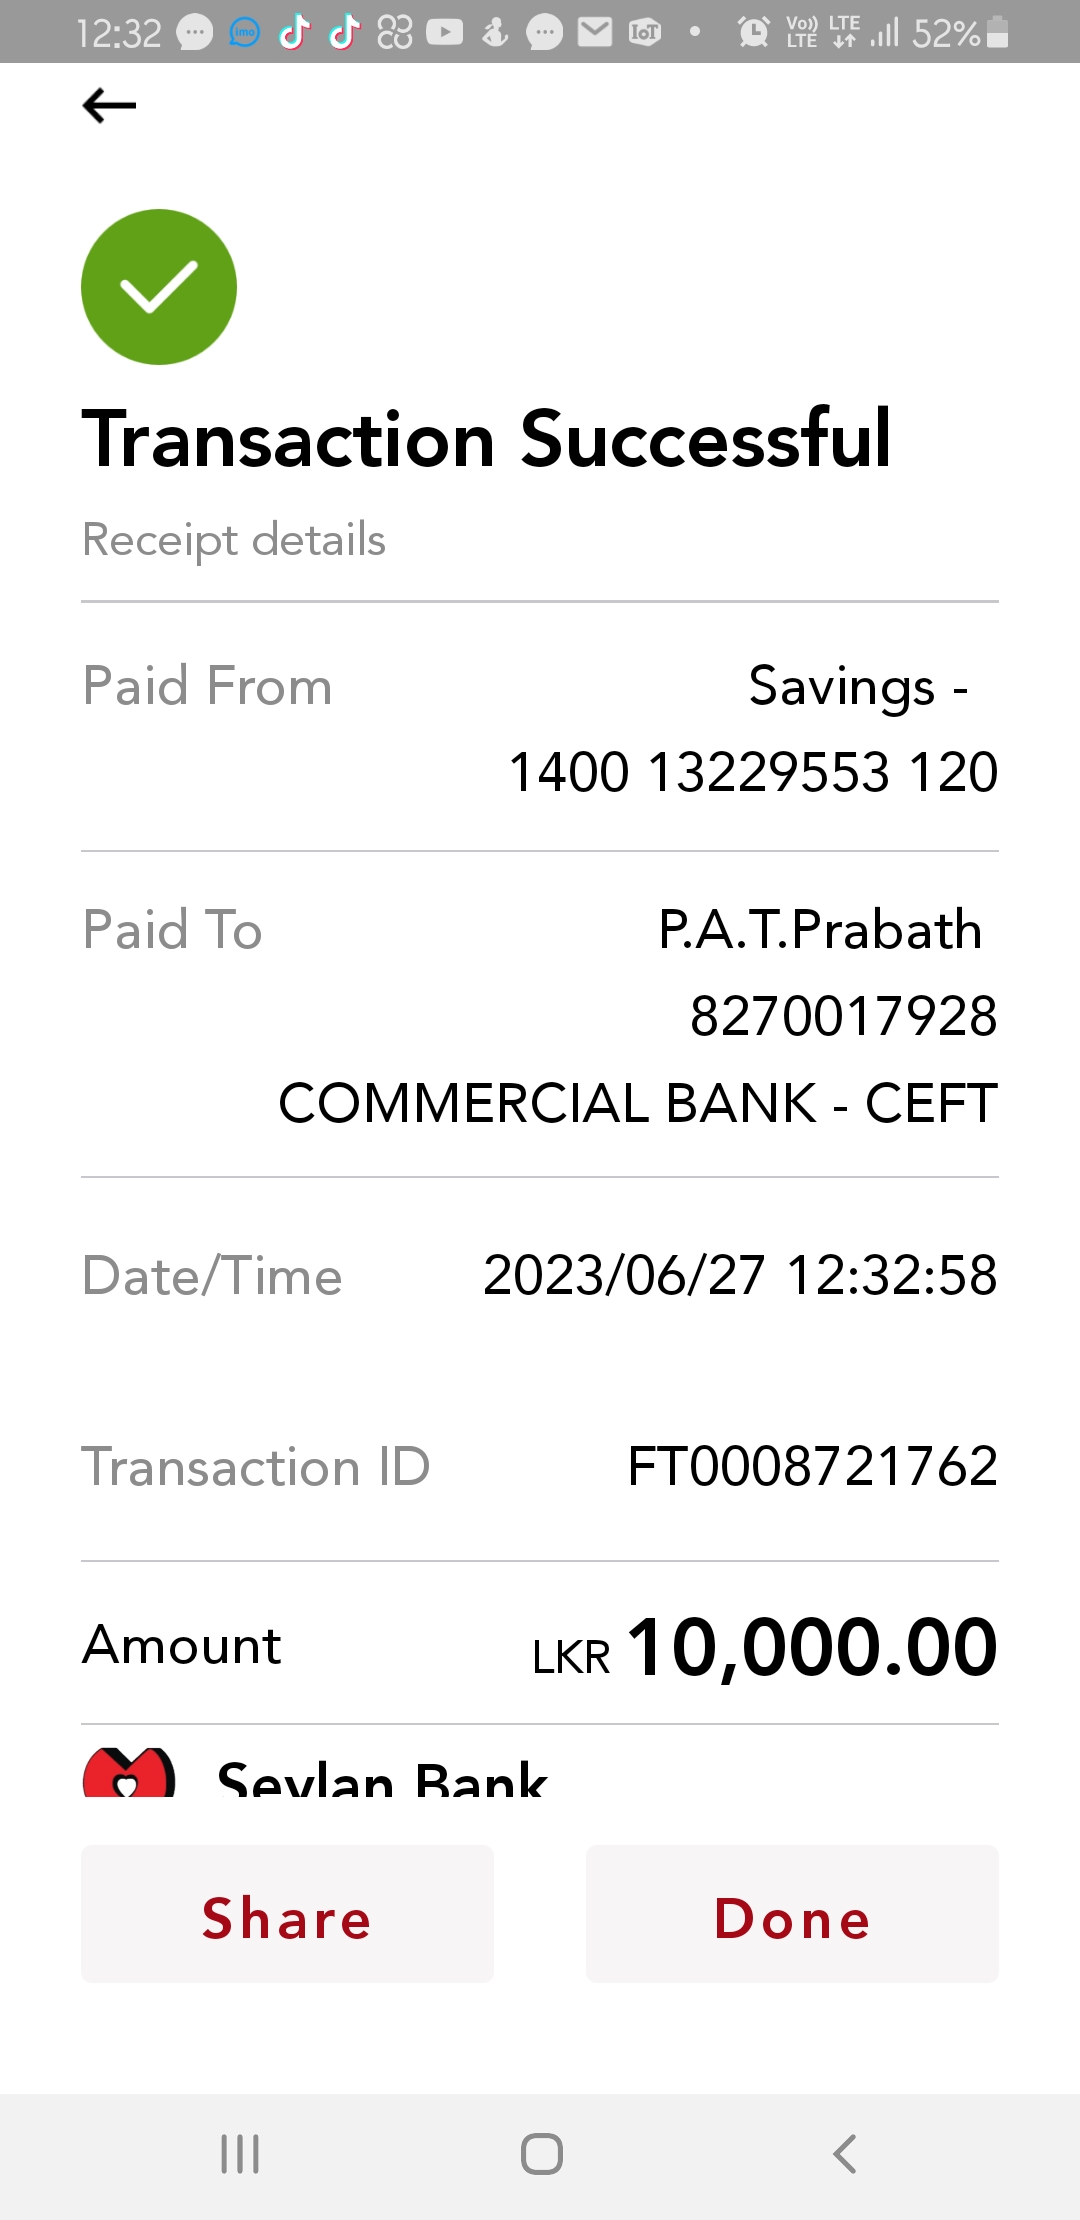Click the Seylan Bank logo icon
The width and height of the screenshot is (1080, 2220).
click(x=129, y=1773)
